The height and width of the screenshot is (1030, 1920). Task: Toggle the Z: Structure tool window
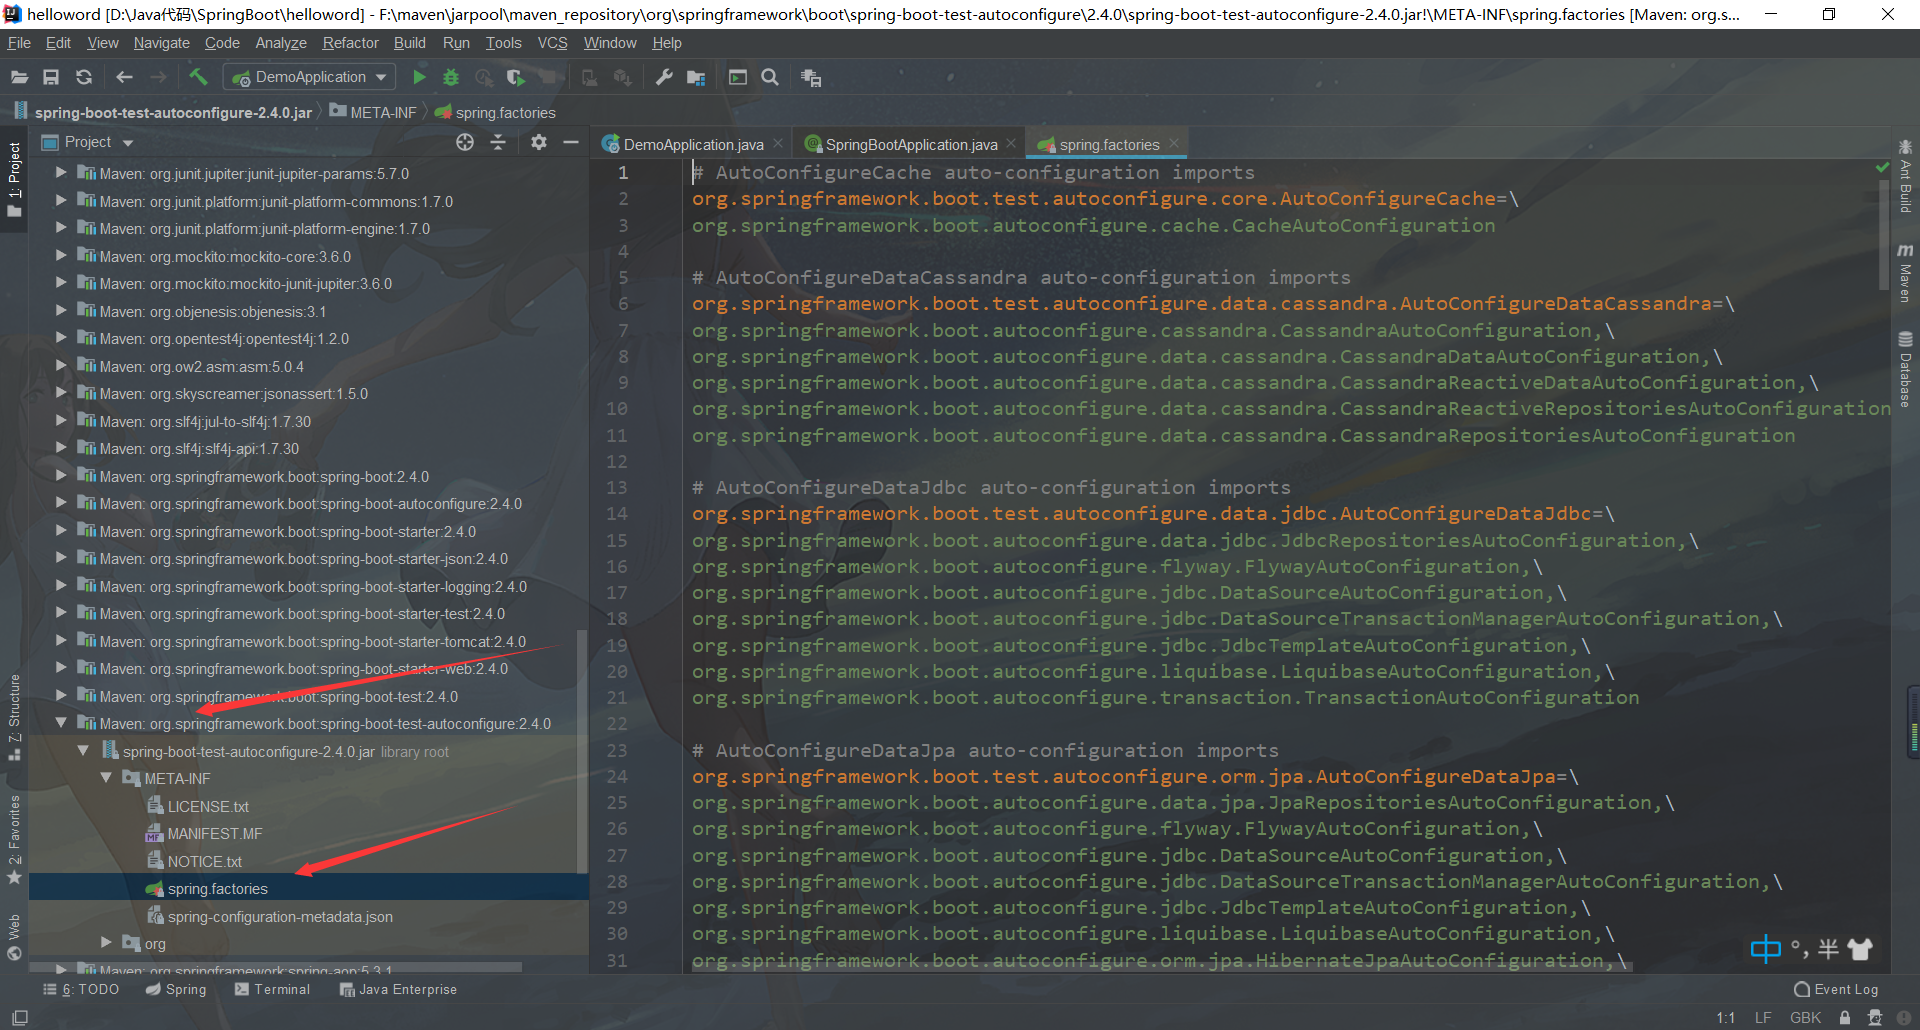pos(14,717)
